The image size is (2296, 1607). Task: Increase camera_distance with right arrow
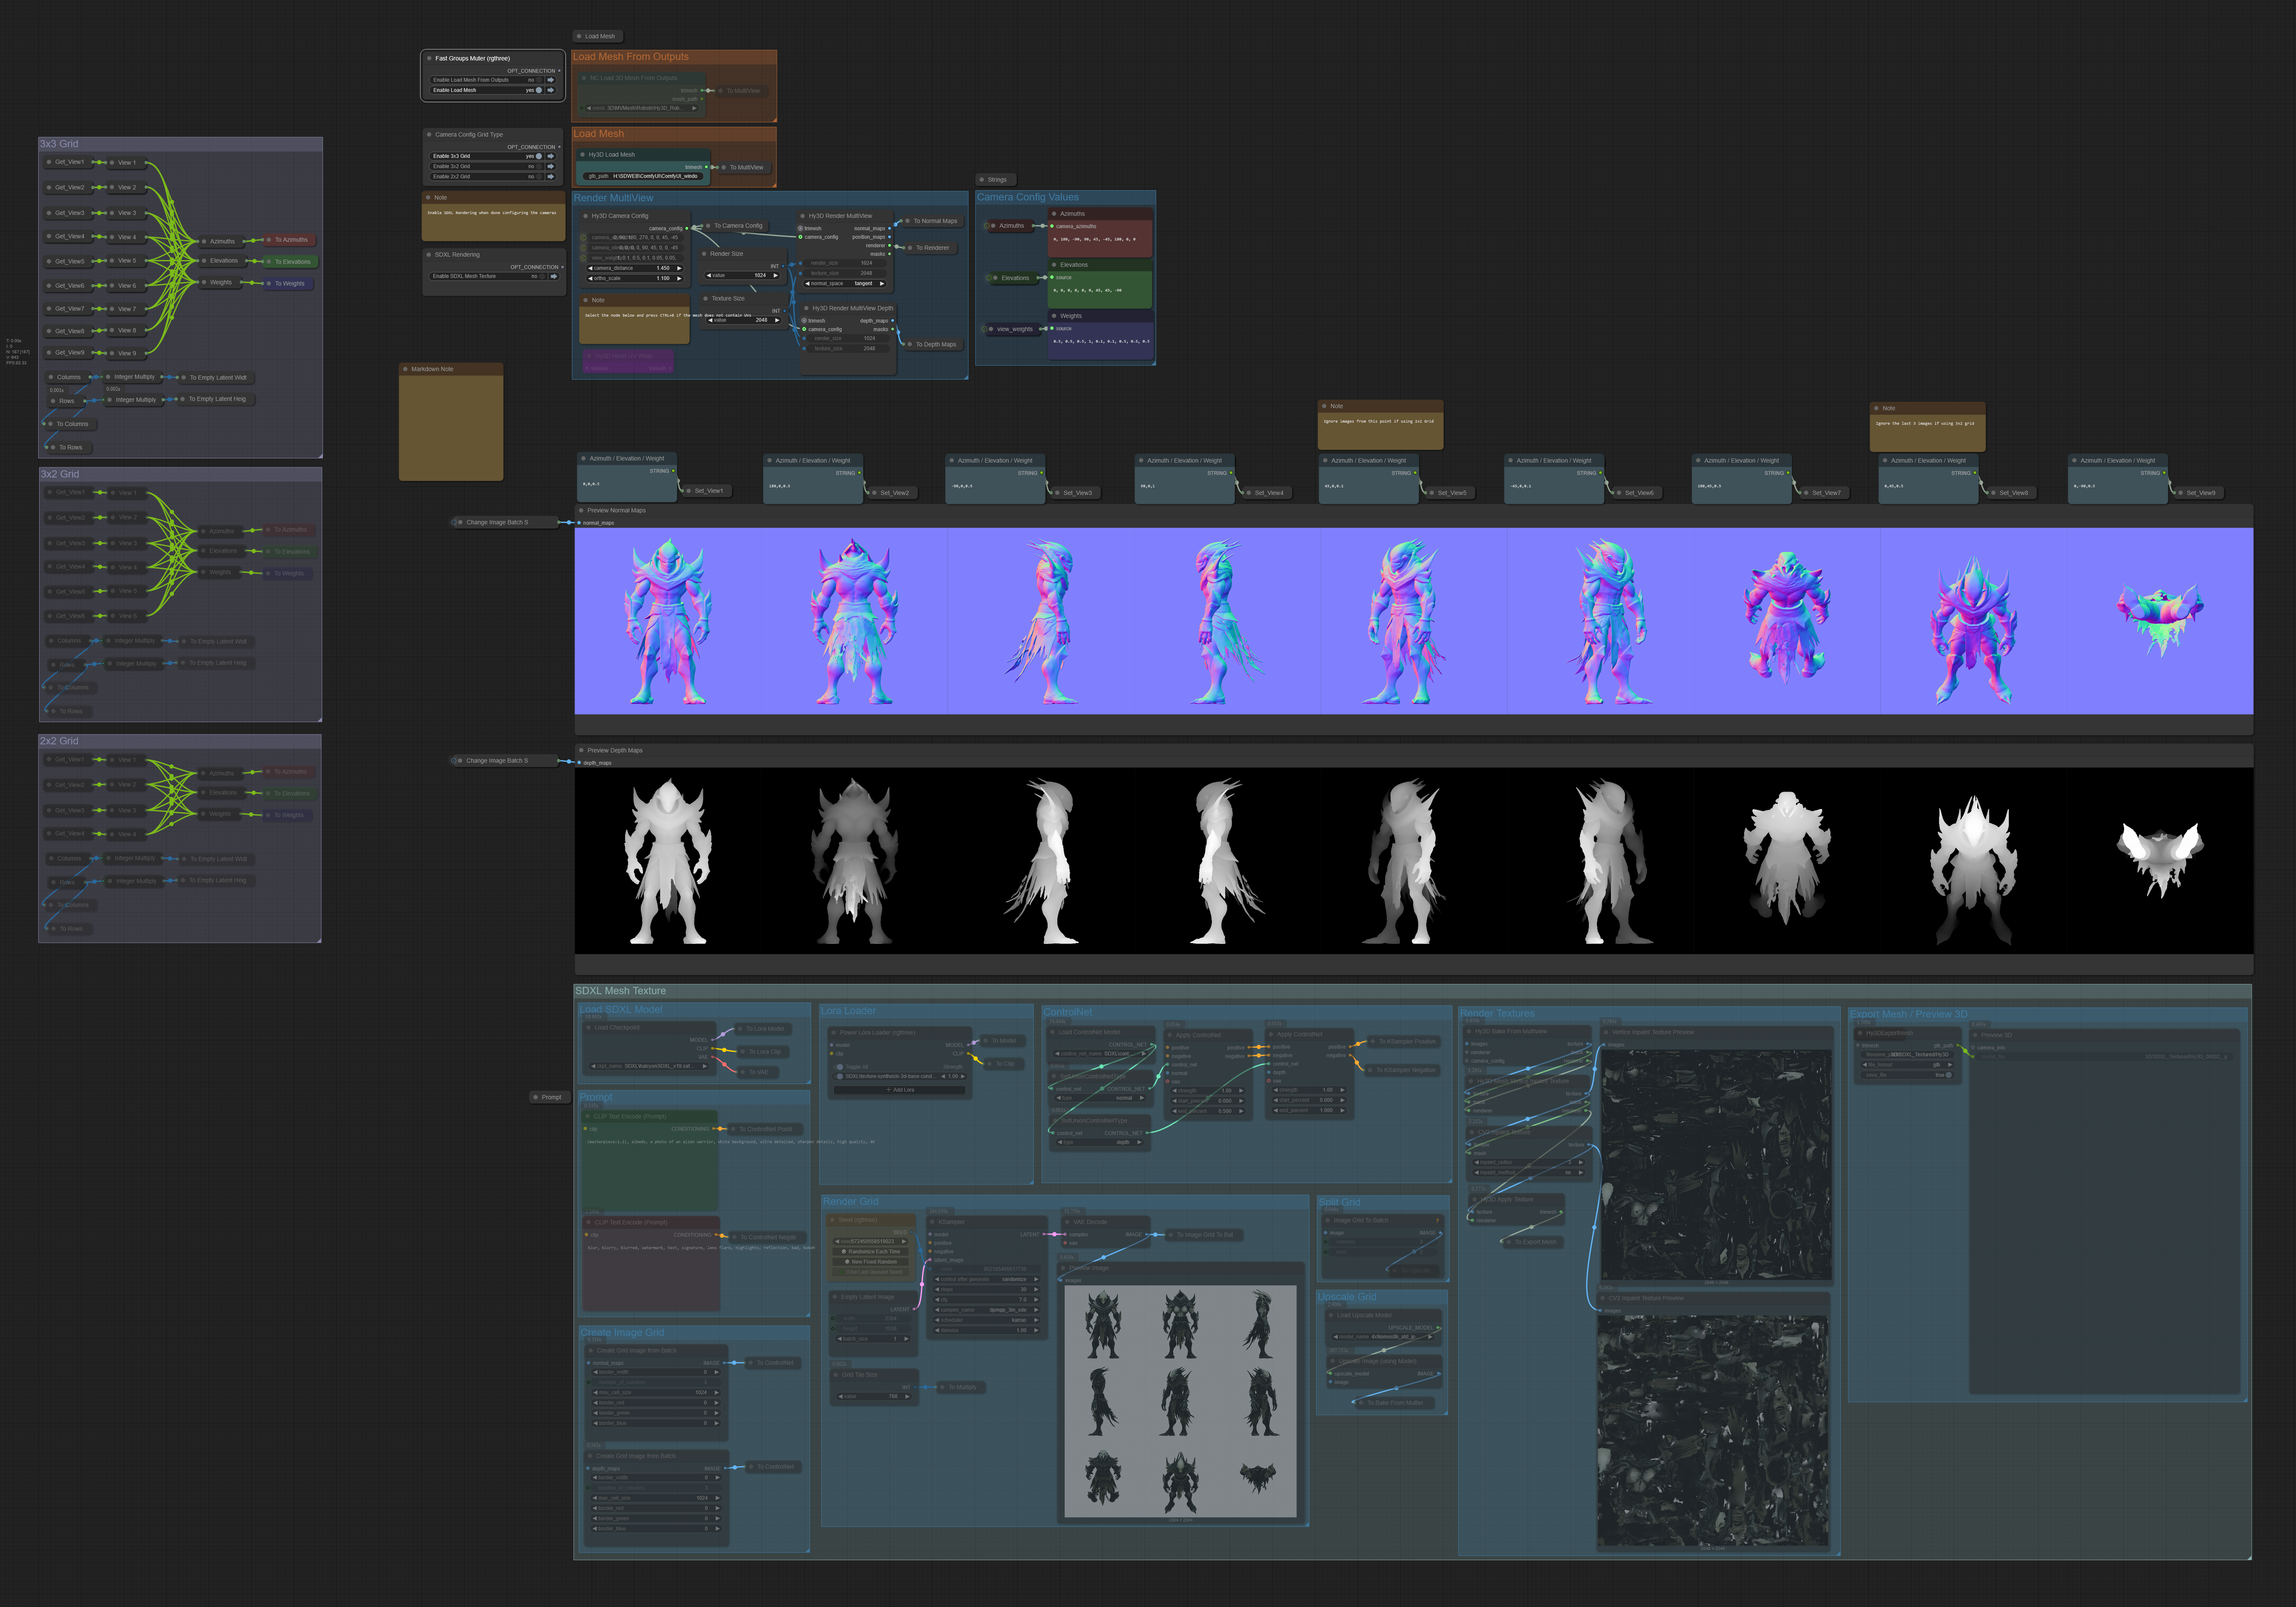[x=679, y=268]
